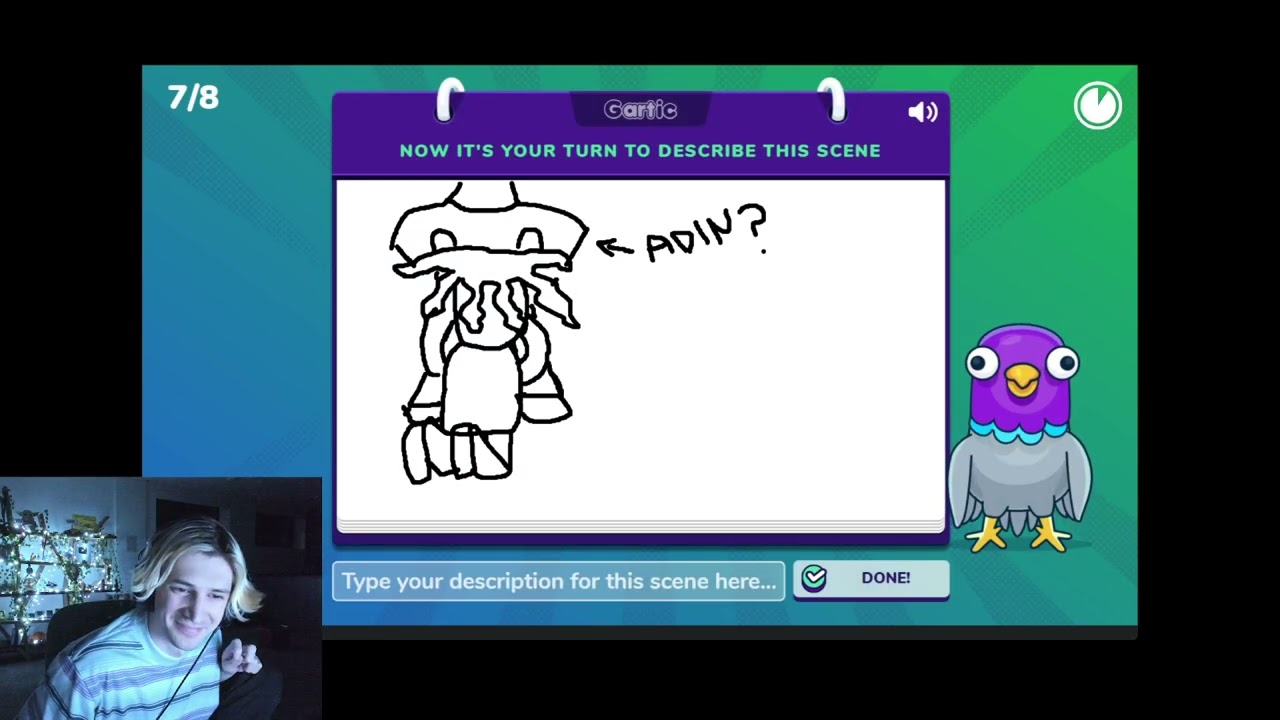Mute the game sound via speaker icon
Image resolution: width=1280 pixels, height=720 pixels.
click(922, 112)
